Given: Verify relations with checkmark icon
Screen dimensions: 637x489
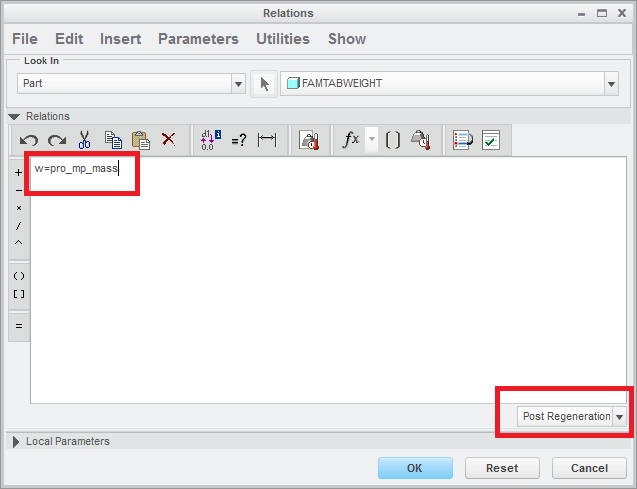Looking at the screenshot, I should click(491, 140).
